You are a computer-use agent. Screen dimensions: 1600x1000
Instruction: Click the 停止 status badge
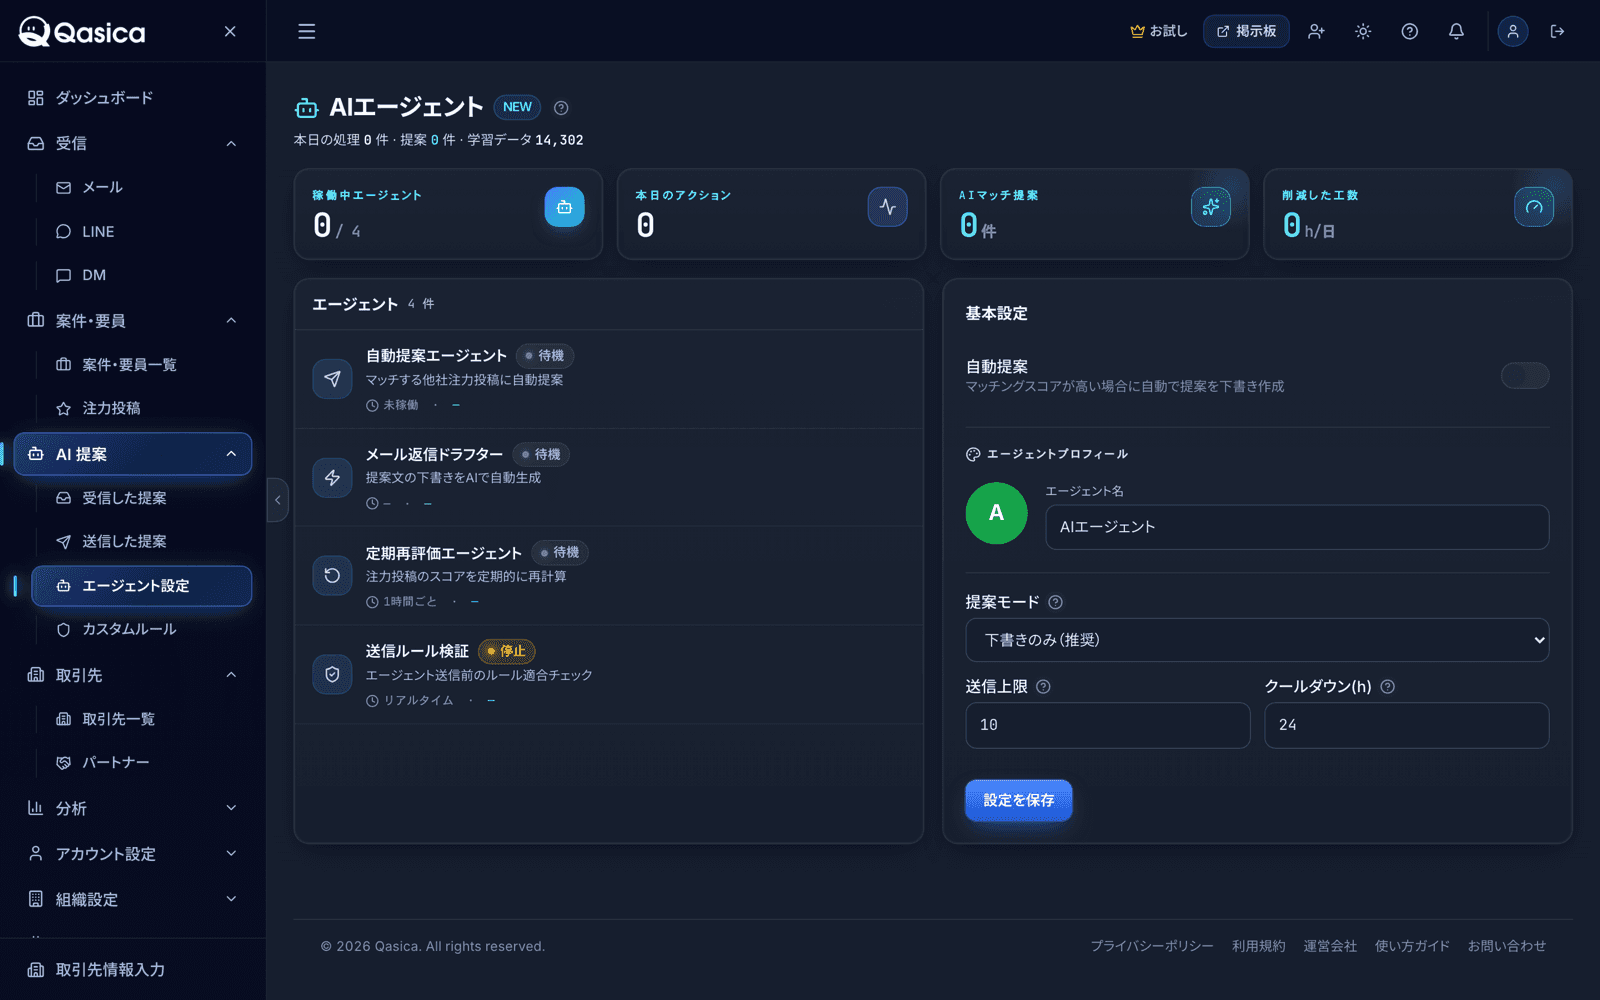pyautogui.click(x=507, y=651)
